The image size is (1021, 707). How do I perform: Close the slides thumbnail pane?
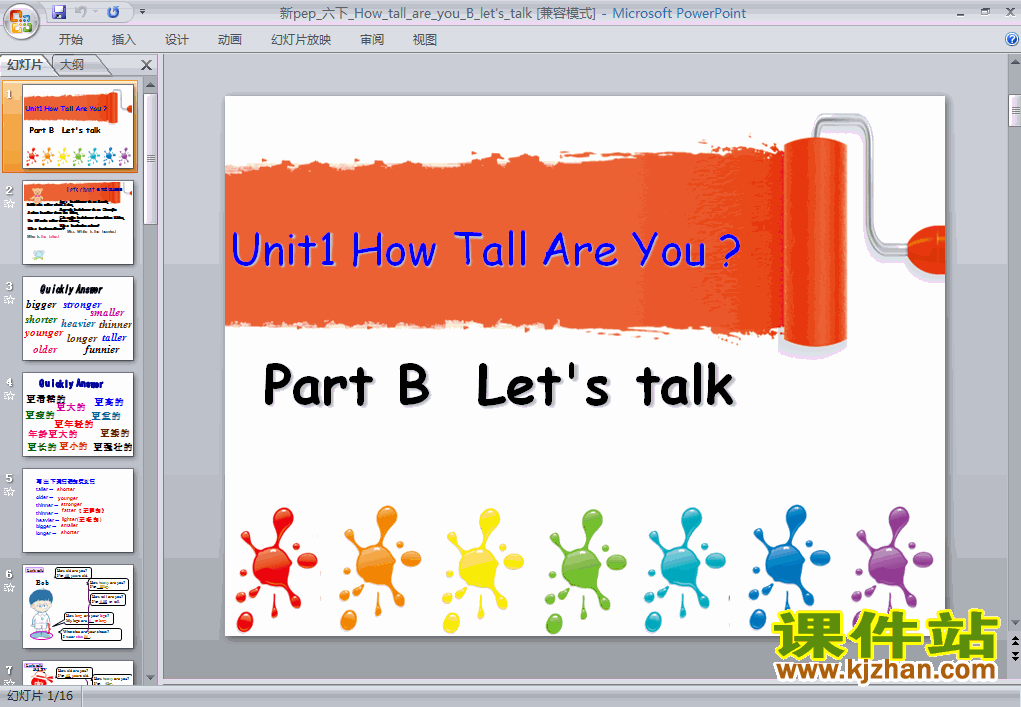coord(147,65)
